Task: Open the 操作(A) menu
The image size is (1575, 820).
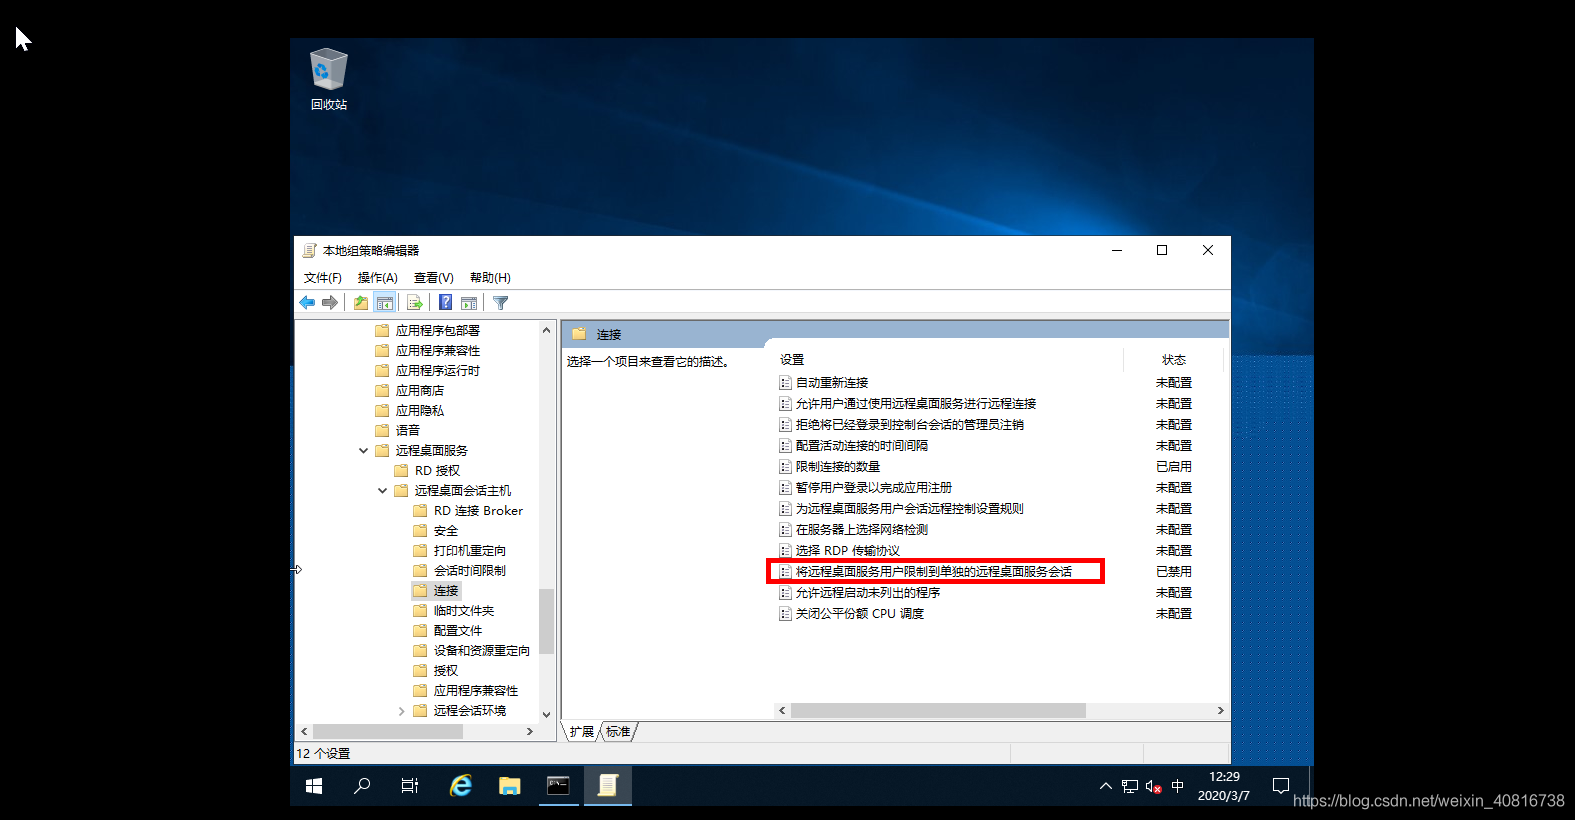Action: [377, 278]
